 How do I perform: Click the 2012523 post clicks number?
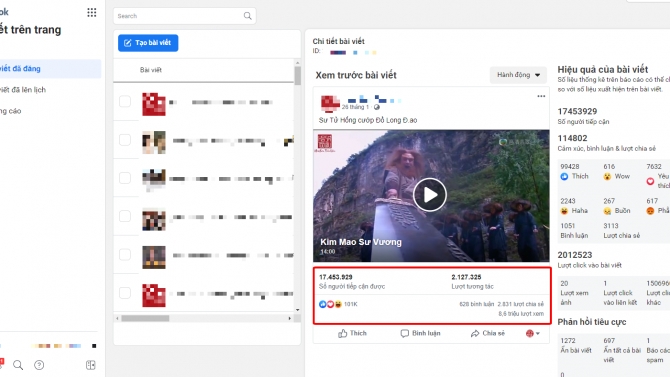pyautogui.click(x=575, y=255)
